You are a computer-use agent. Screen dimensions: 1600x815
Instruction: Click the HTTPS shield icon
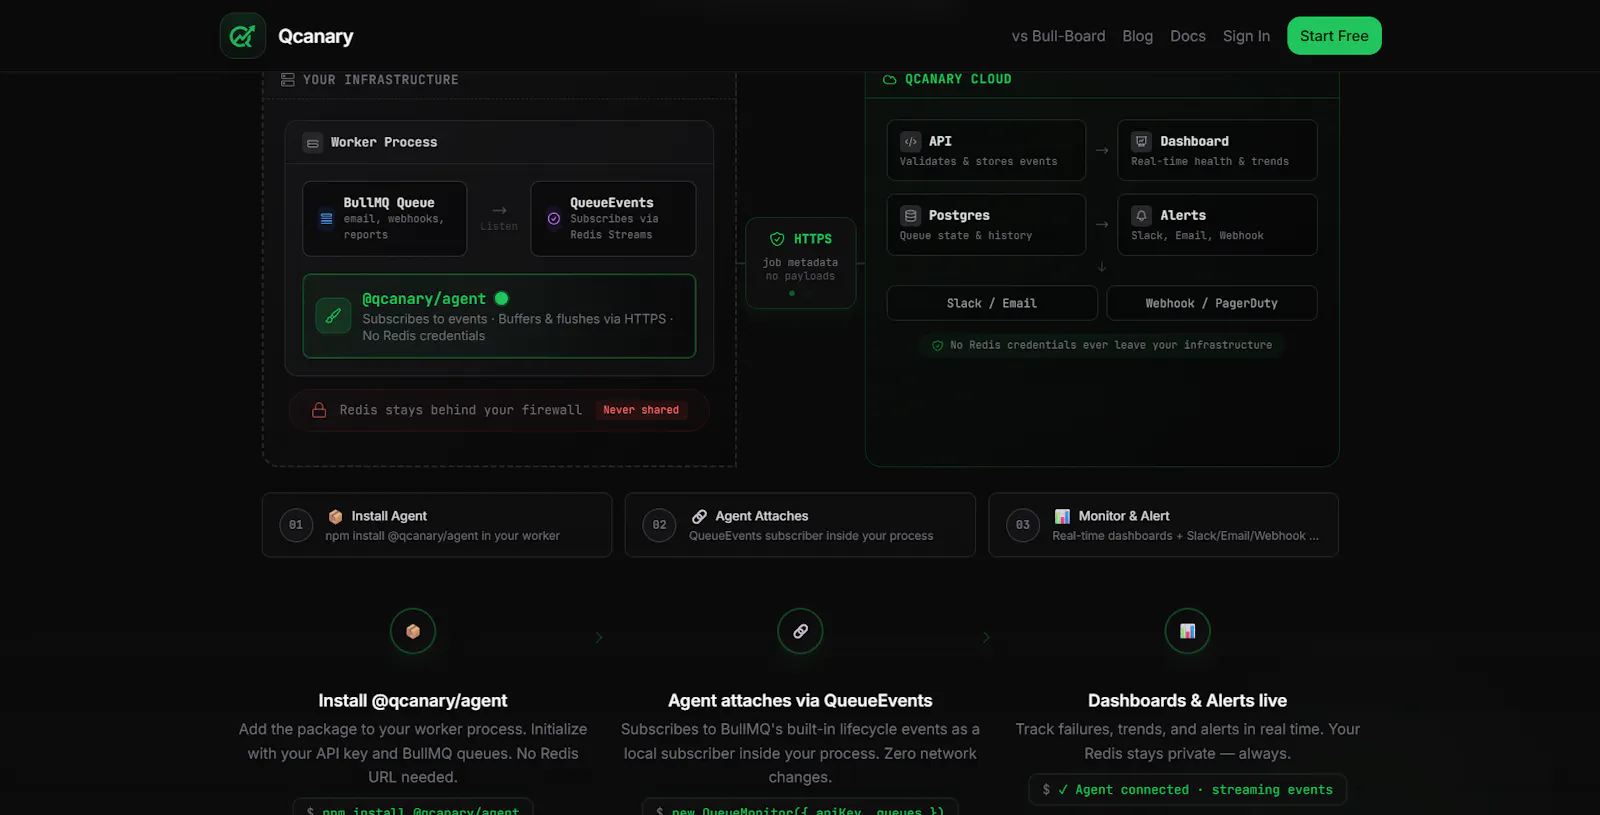click(x=777, y=239)
